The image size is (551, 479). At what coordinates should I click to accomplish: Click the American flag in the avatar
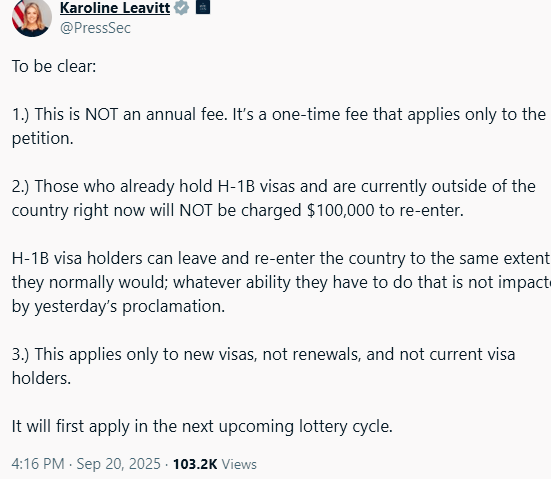click(18, 14)
